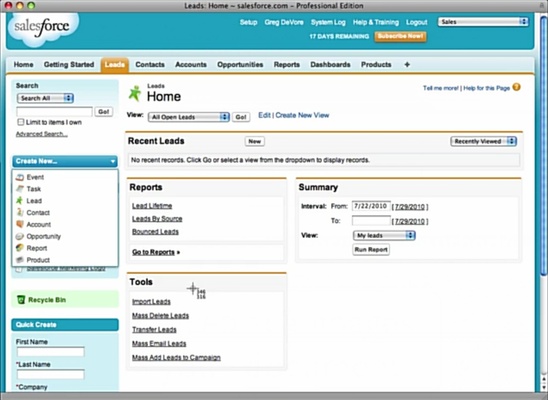Click the New button in Recent Leads
Screen dimensions: 548x400
click(254, 141)
